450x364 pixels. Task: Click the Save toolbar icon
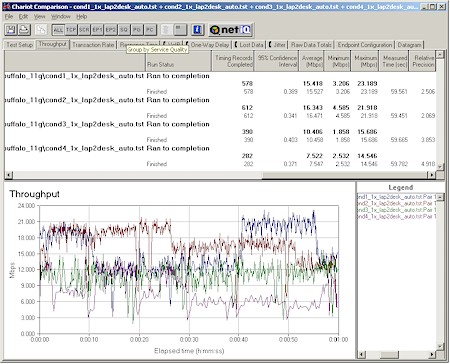pos(11,30)
